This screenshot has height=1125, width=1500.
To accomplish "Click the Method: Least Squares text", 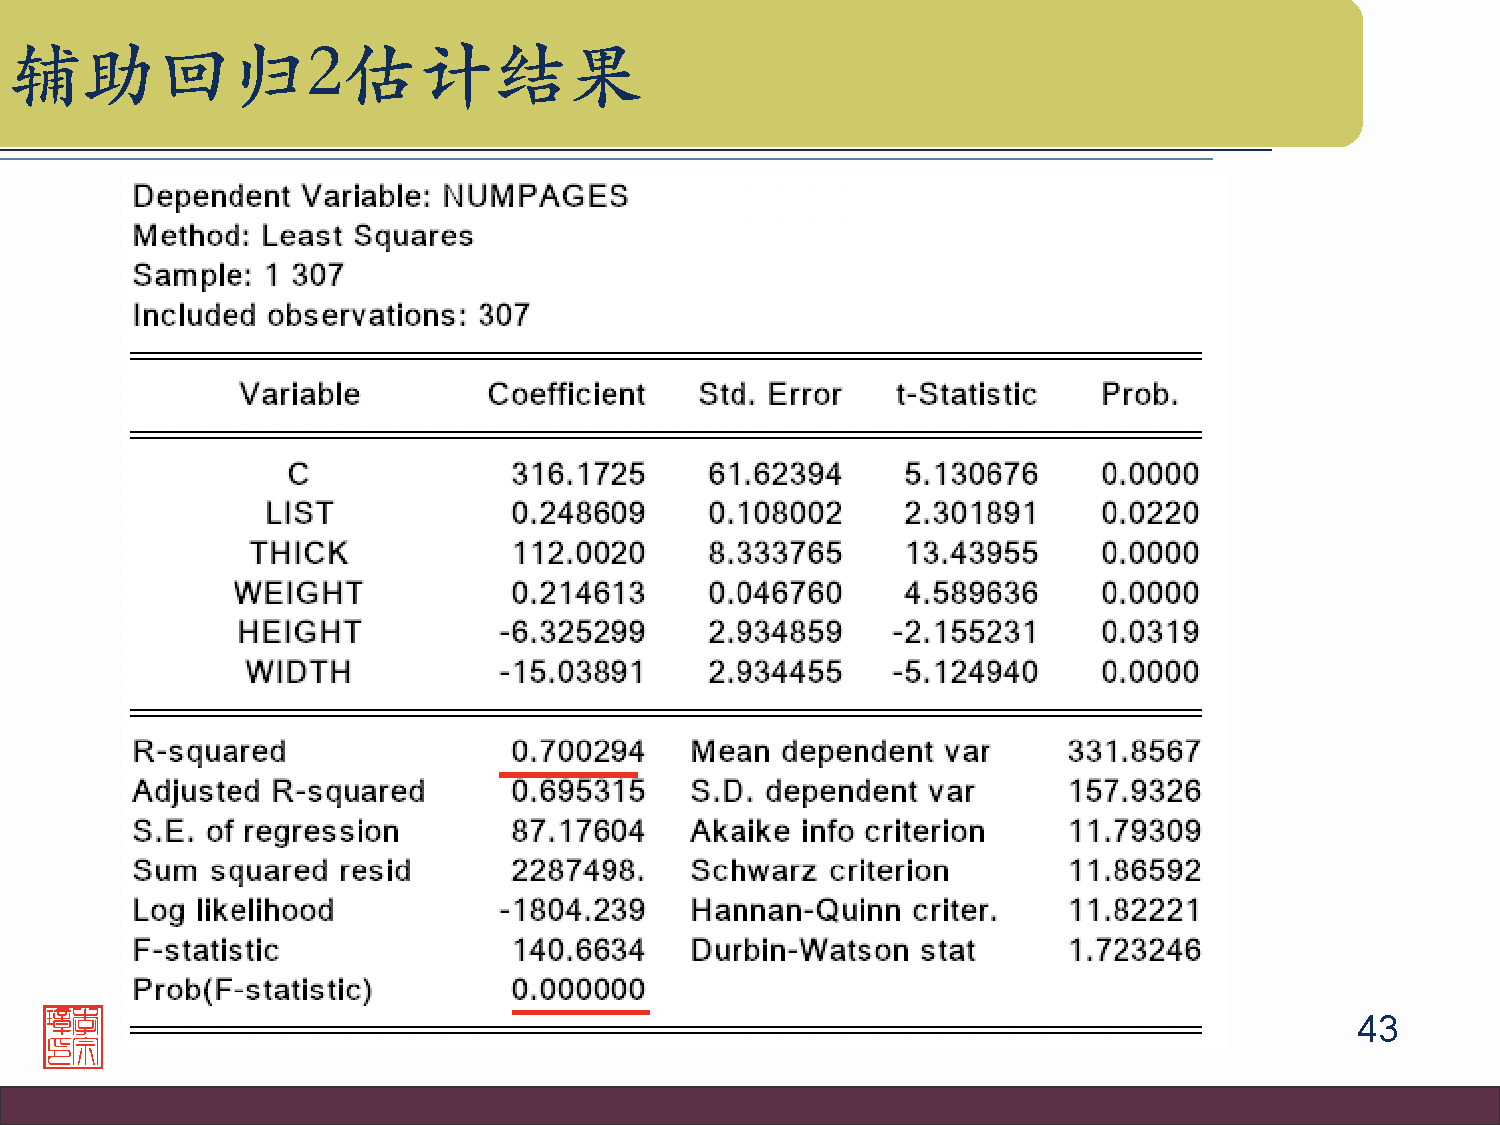I will (x=303, y=236).
